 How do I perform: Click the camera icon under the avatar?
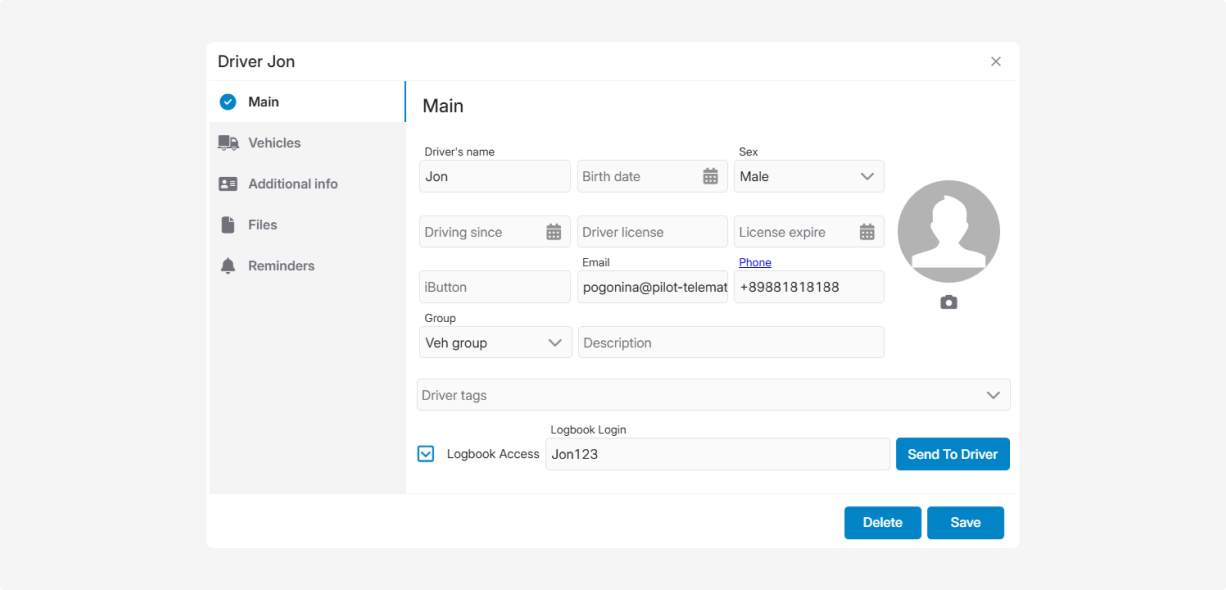948,302
